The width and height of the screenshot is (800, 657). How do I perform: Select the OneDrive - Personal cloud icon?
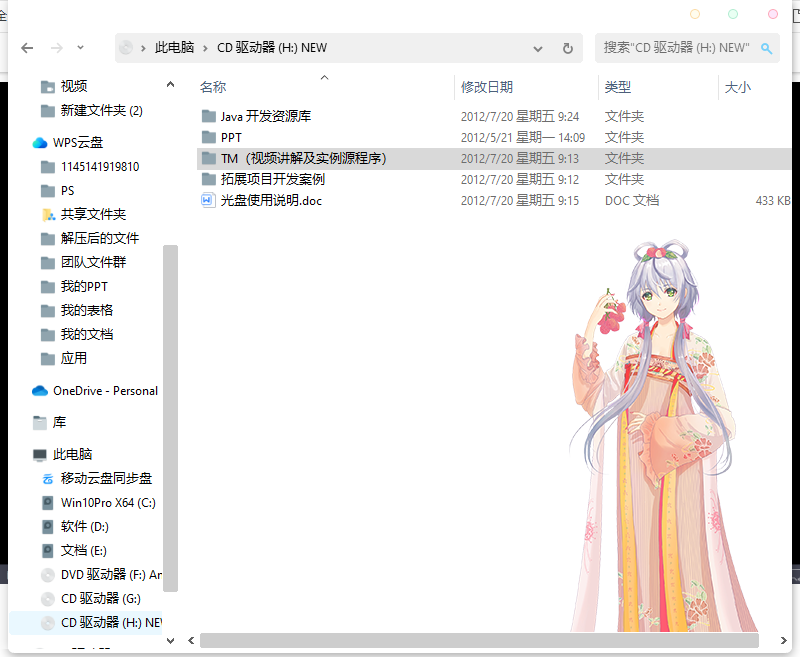point(40,391)
